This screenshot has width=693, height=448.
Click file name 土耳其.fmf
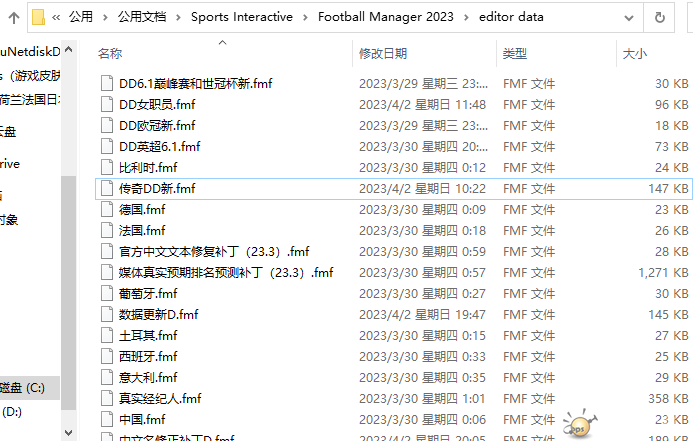148,335
